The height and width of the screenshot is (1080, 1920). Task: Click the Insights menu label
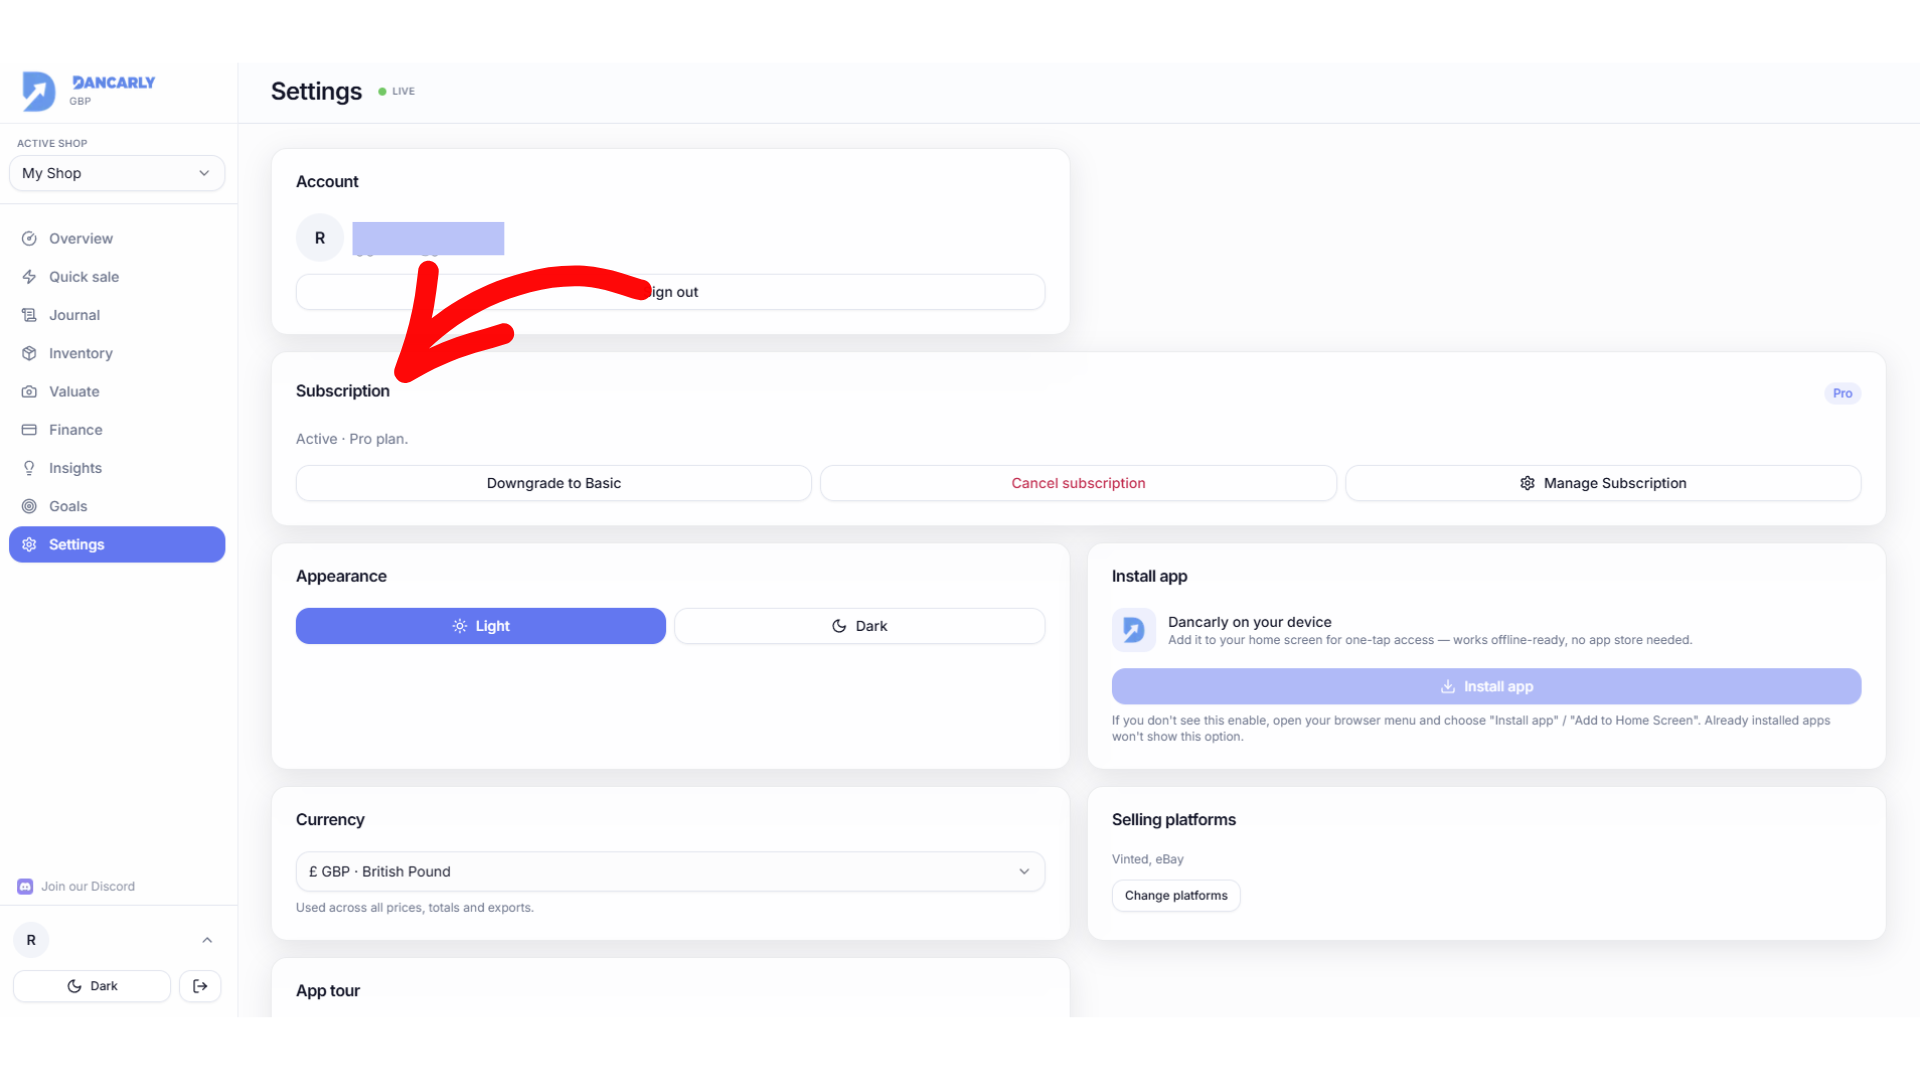coord(75,468)
